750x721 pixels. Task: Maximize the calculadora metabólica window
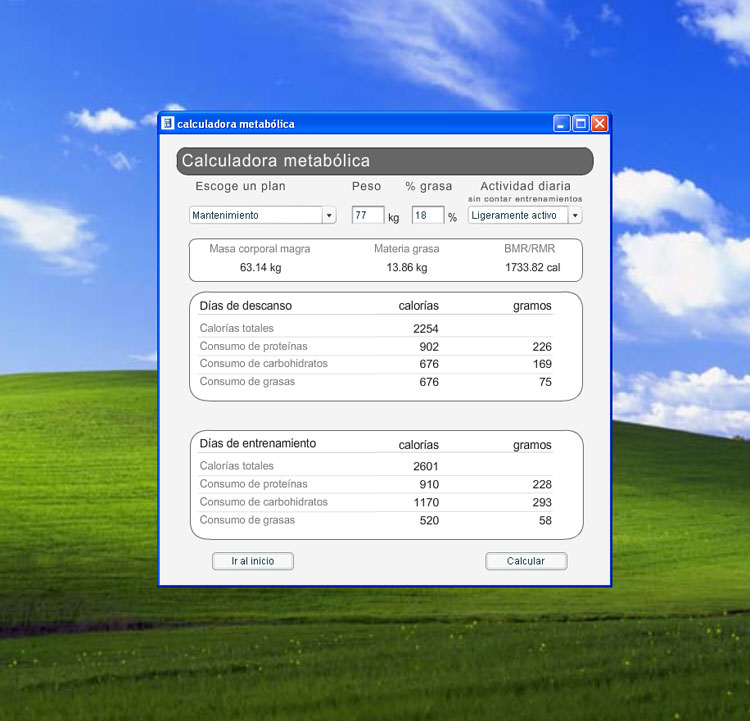pyautogui.click(x=580, y=124)
